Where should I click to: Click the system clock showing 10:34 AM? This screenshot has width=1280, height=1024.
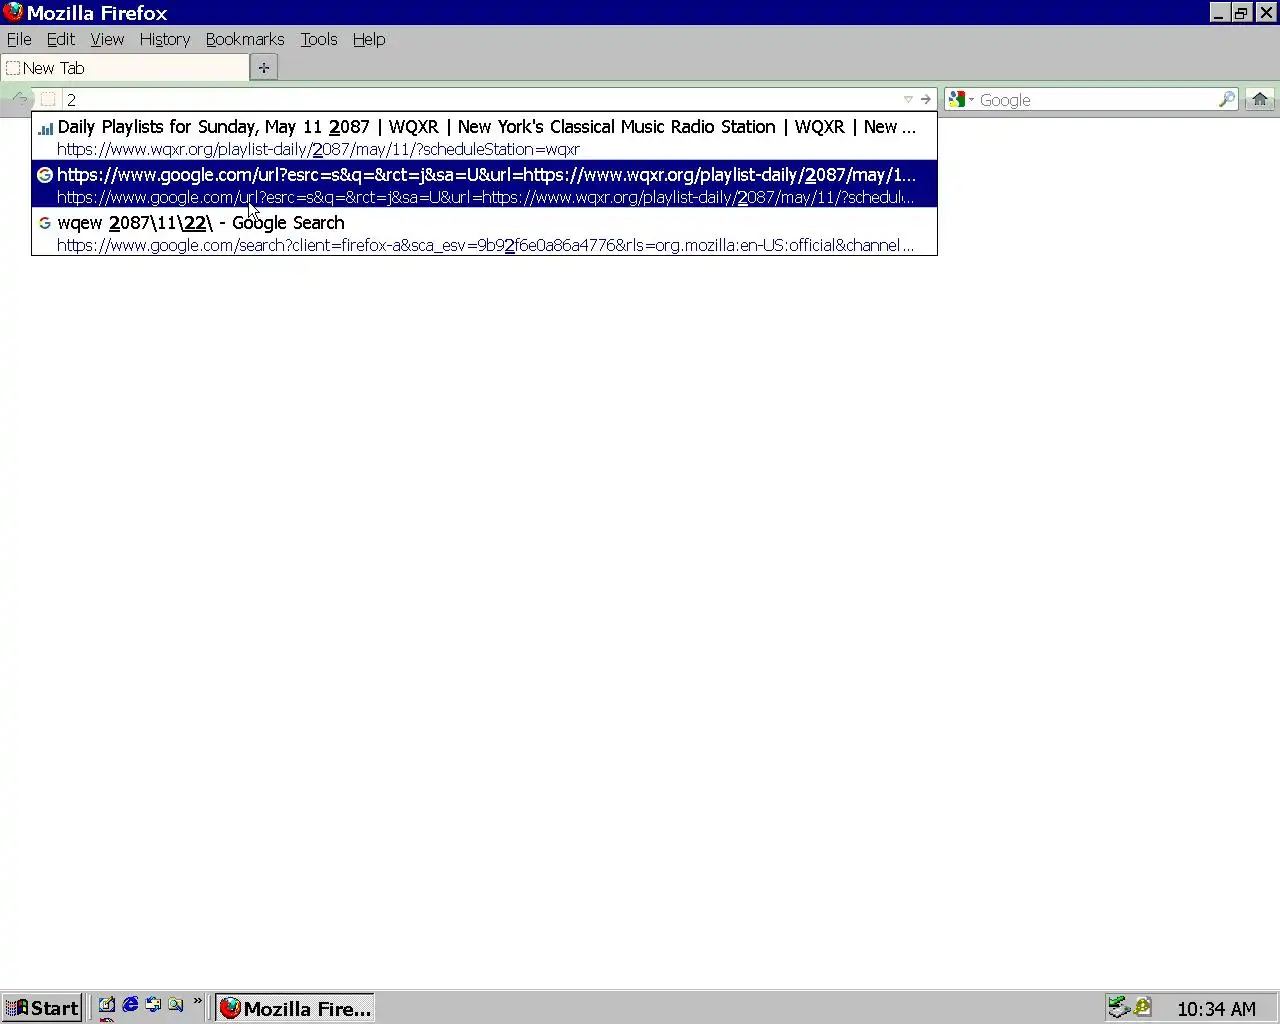tap(1216, 1009)
